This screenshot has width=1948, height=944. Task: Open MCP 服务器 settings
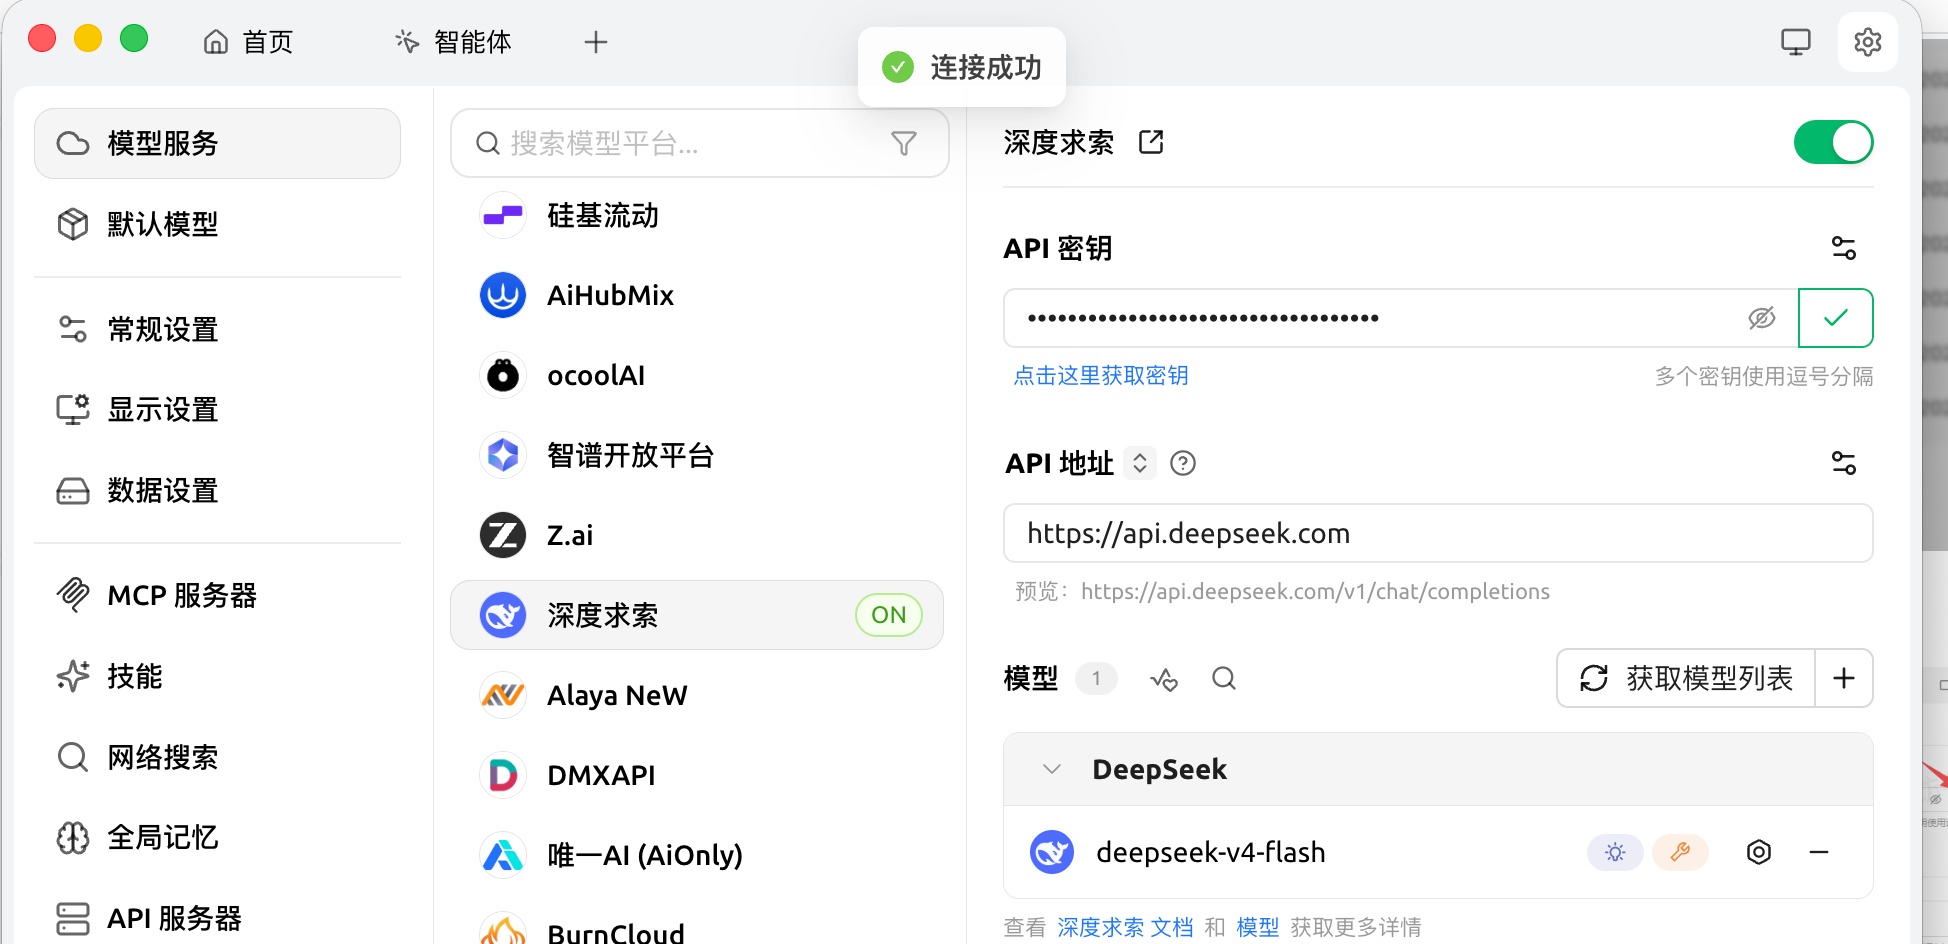(217, 595)
